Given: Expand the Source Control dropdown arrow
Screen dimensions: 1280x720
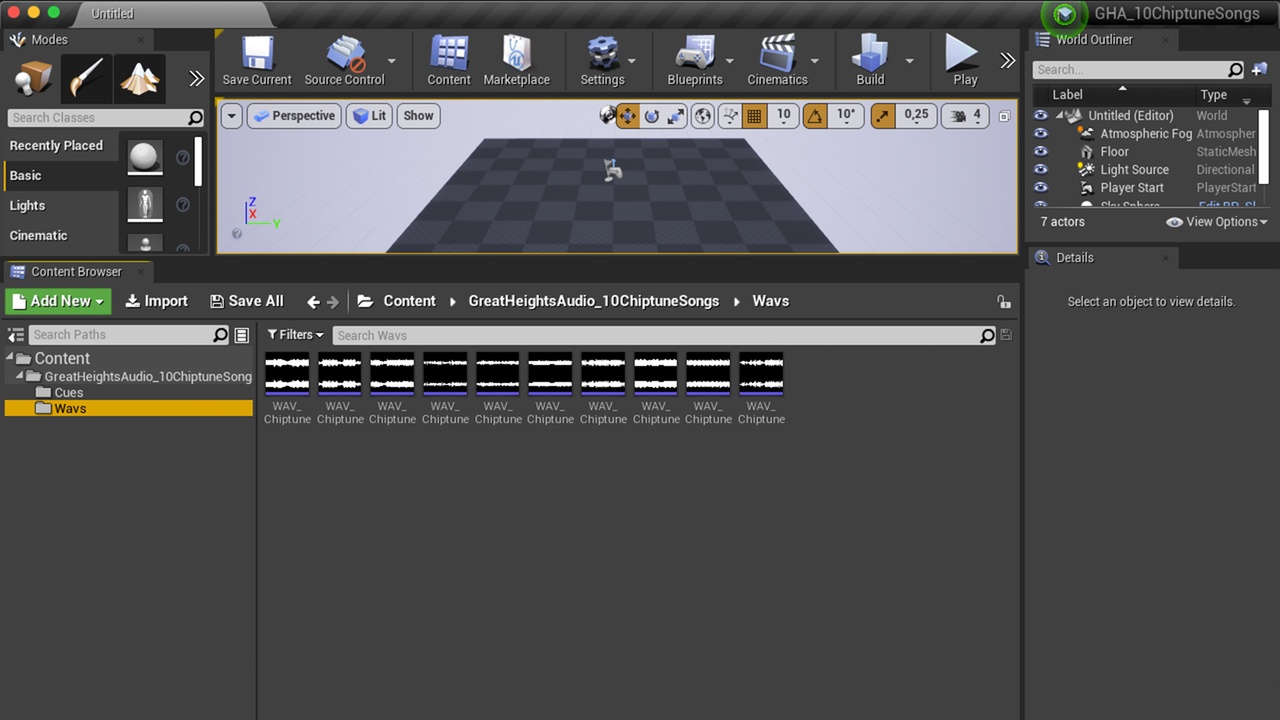Looking at the screenshot, I should pyautogui.click(x=391, y=61).
